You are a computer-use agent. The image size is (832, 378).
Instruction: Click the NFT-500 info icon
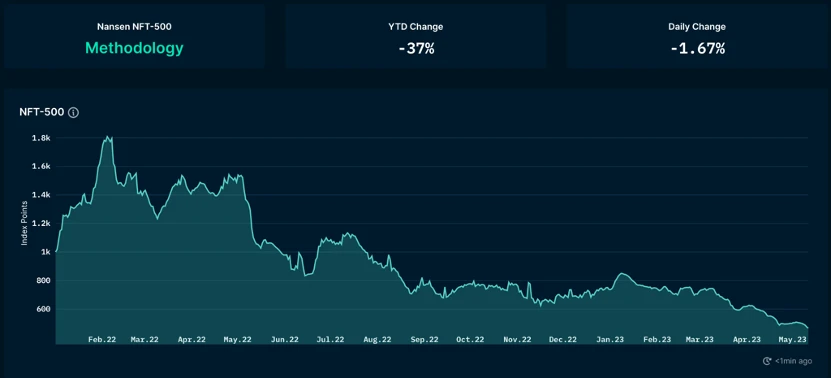point(74,113)
